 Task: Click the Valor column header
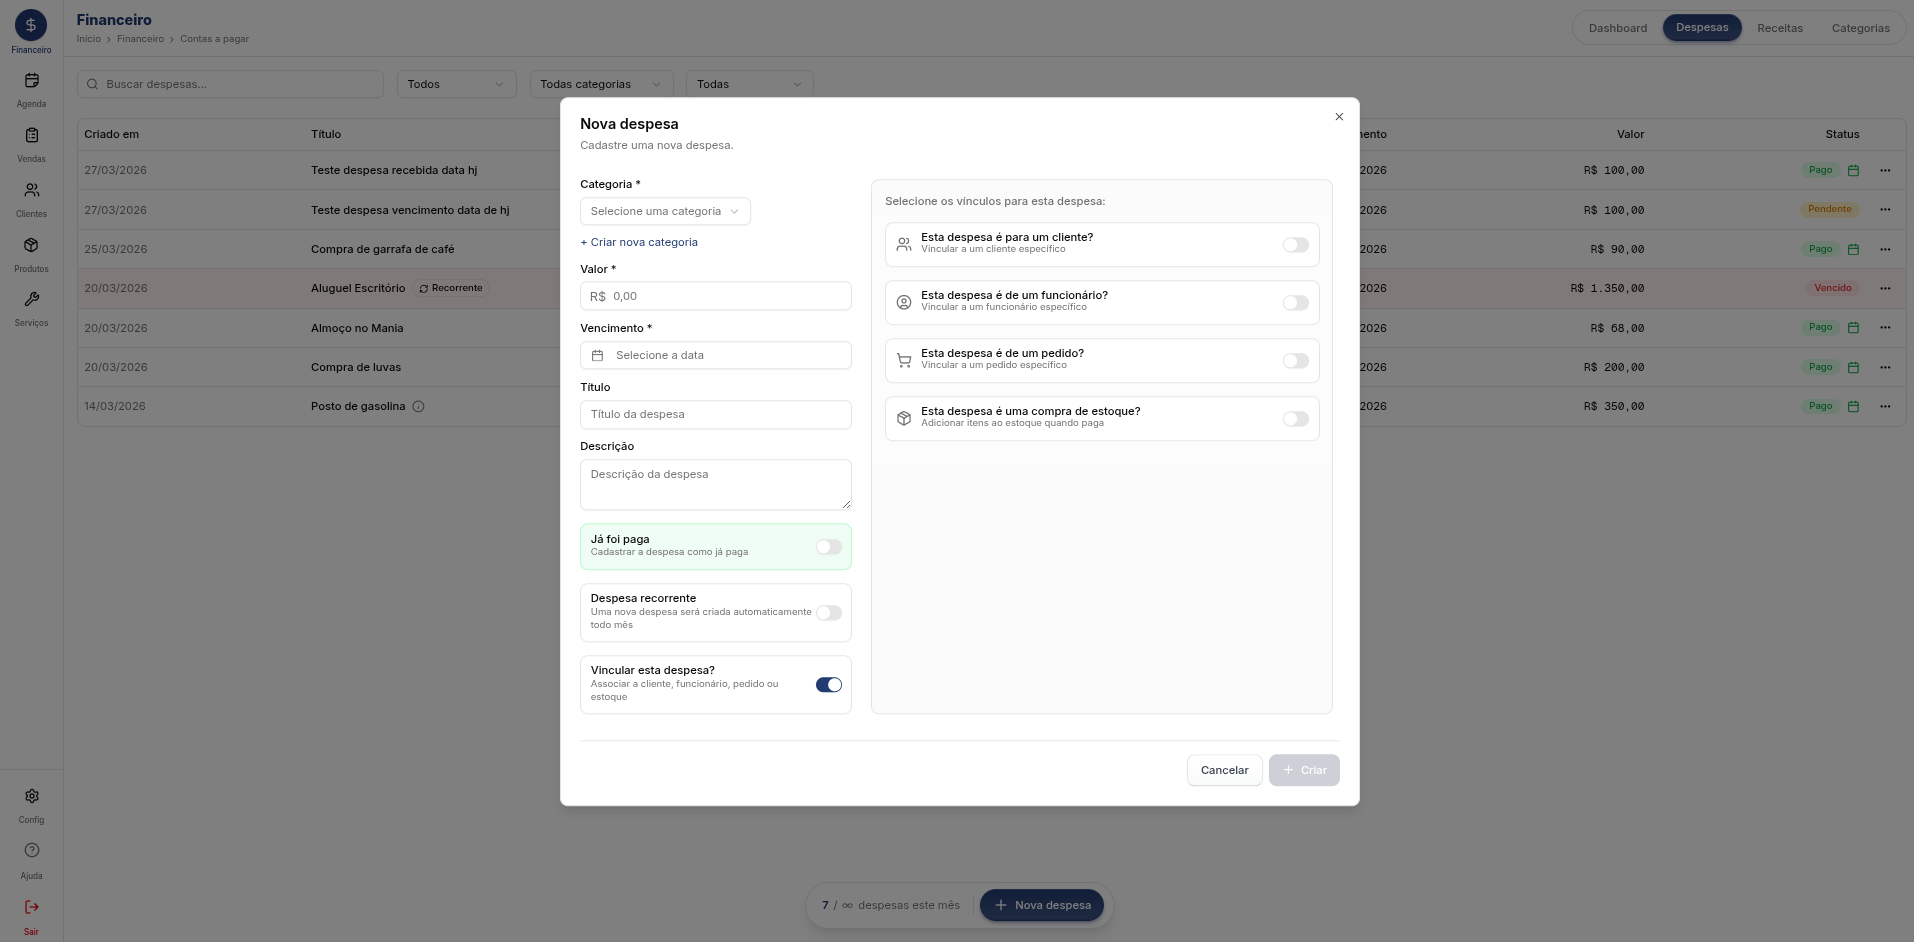1630,134
